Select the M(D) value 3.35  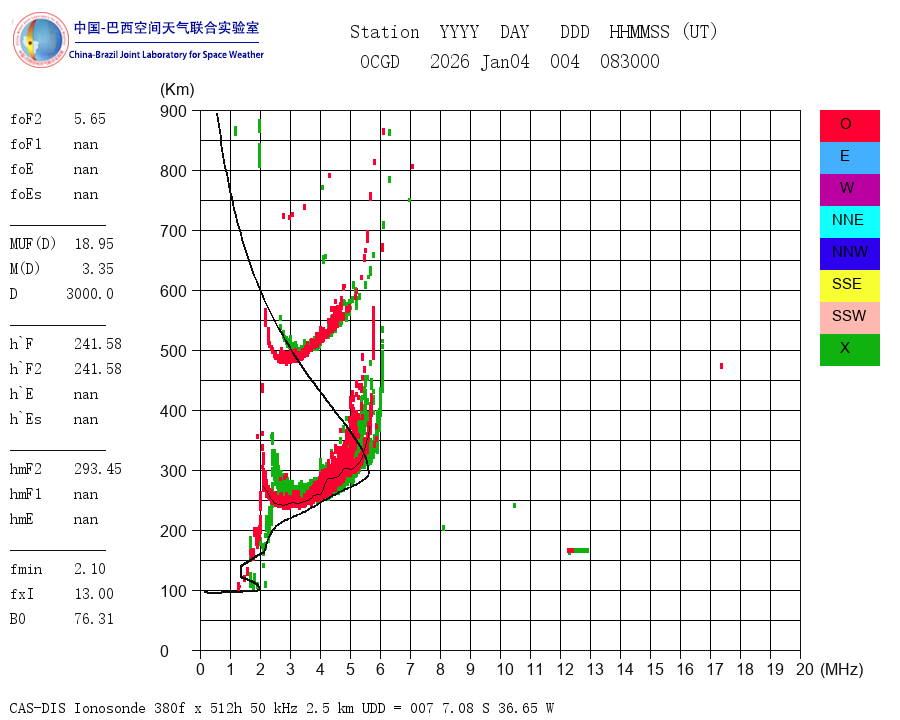(98, 269)
